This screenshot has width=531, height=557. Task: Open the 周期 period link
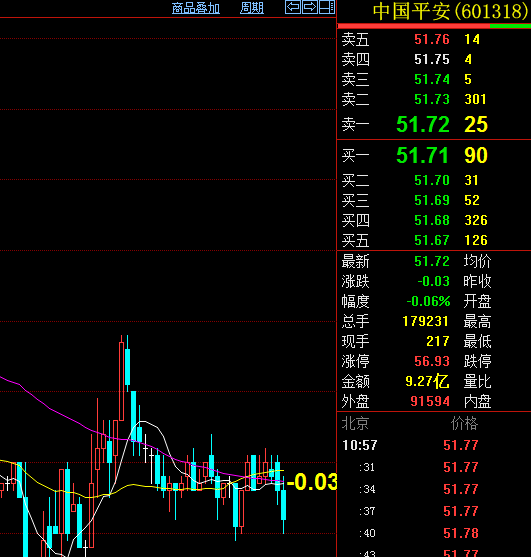pyautogui.click(x=252, y=8)
